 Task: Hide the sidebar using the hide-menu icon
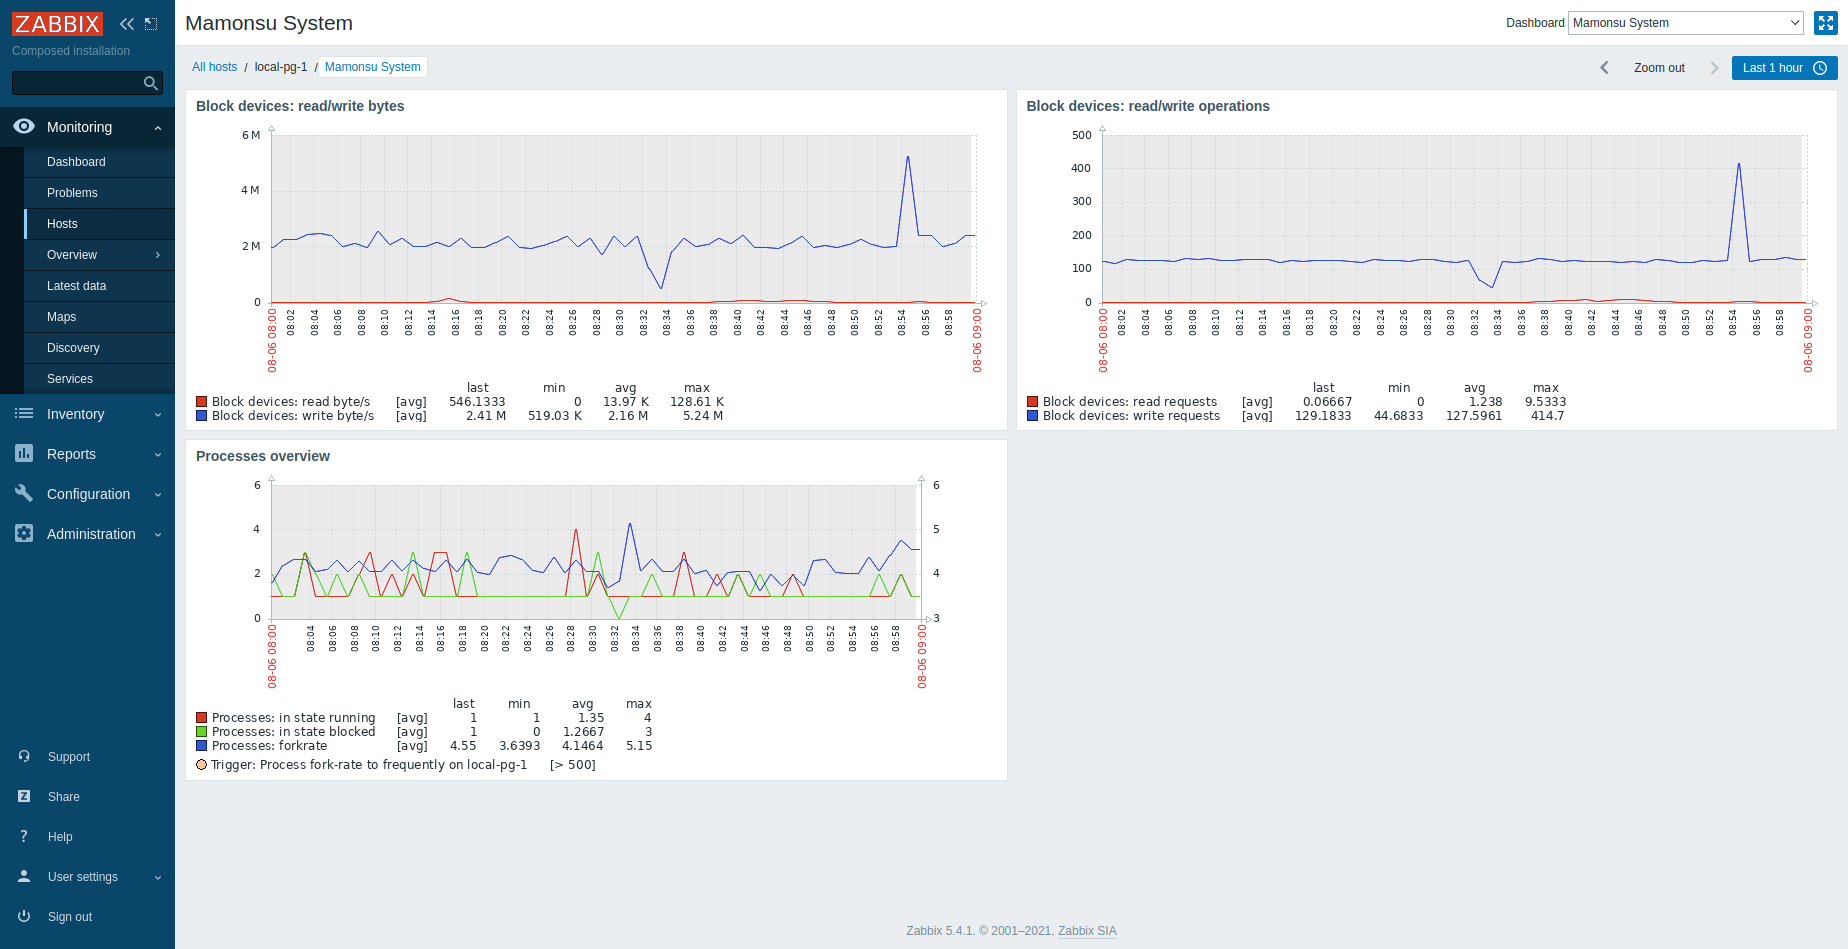(151, 24)
